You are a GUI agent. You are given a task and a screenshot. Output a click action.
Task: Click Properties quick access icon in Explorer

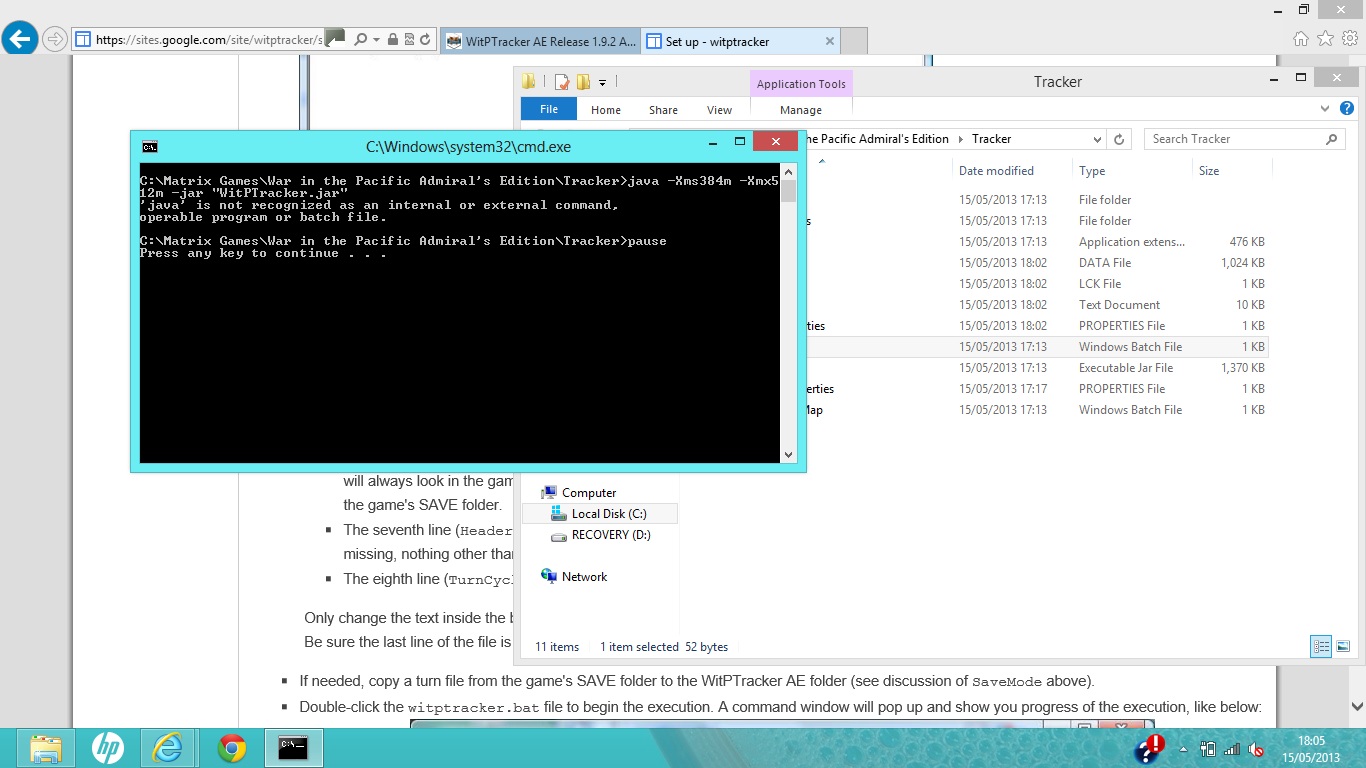(x=562, y=82)
